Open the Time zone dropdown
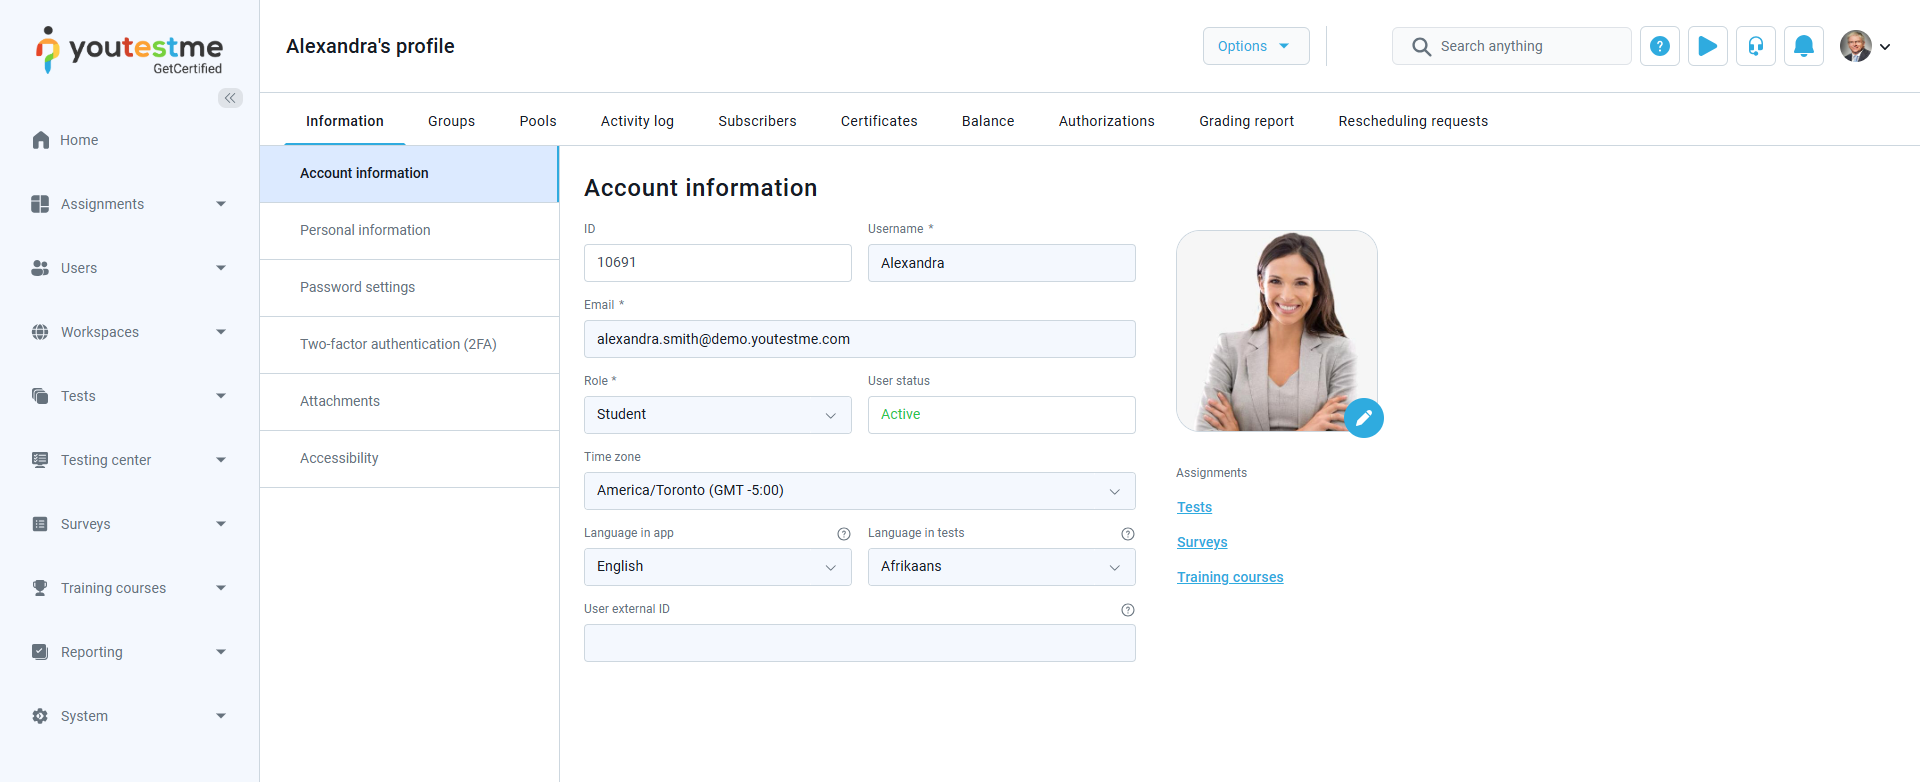 coord(860,491)
